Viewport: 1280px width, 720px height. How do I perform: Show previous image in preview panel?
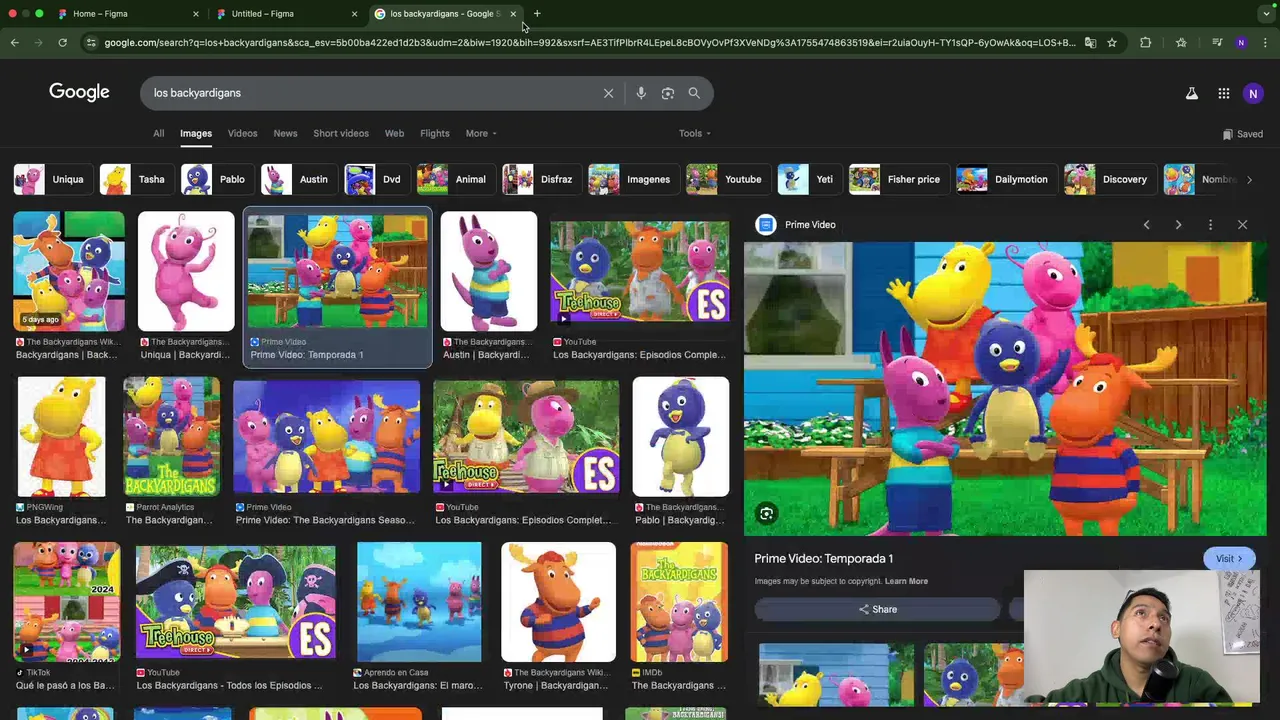click(1147, 225)
